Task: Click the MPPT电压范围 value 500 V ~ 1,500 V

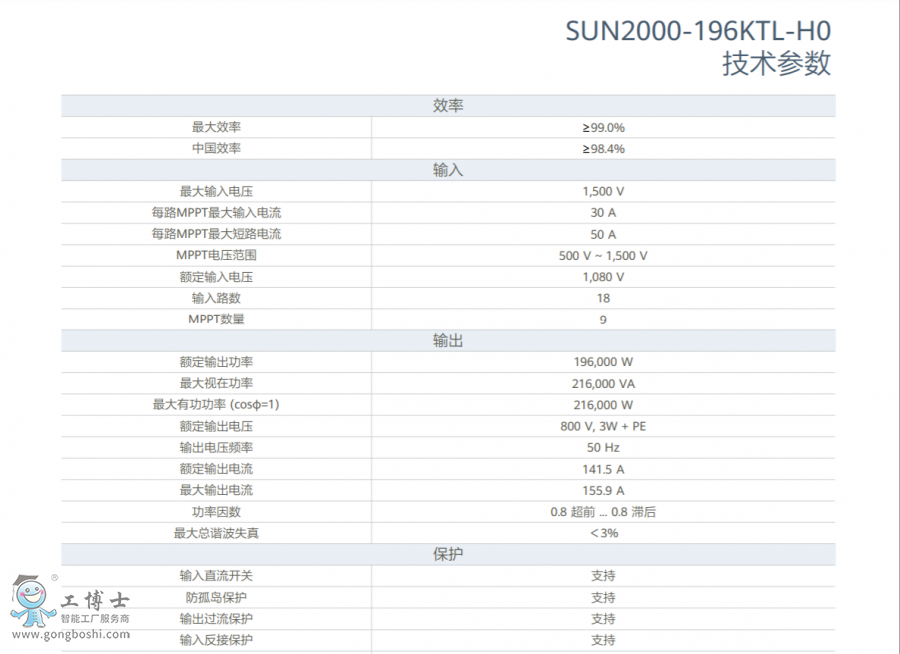Action: tap(603, 255)
